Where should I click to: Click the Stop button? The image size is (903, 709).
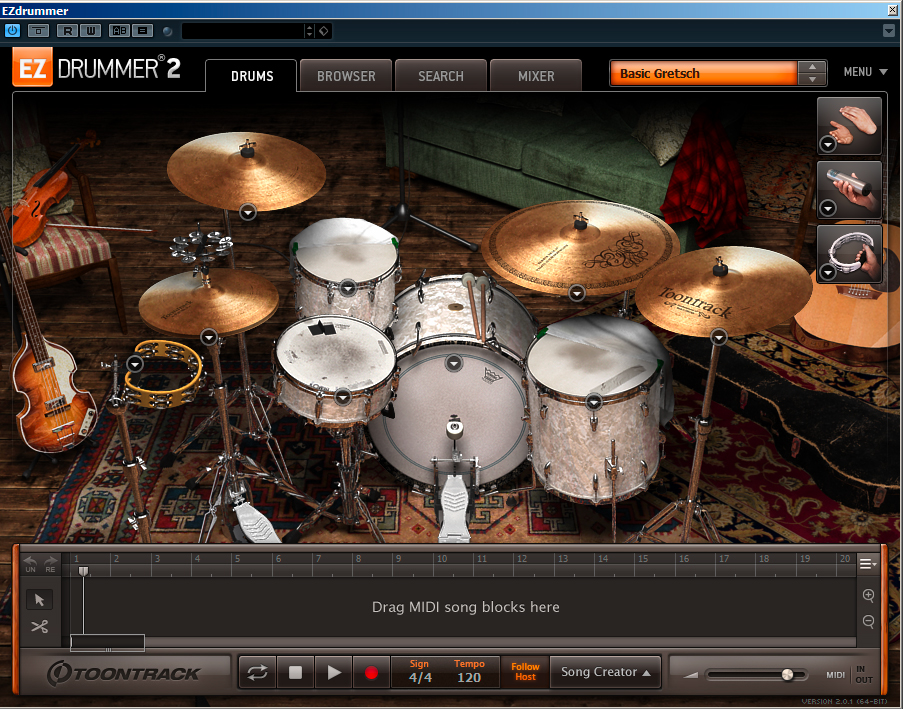pyautogui.click(x=295, y=672)
